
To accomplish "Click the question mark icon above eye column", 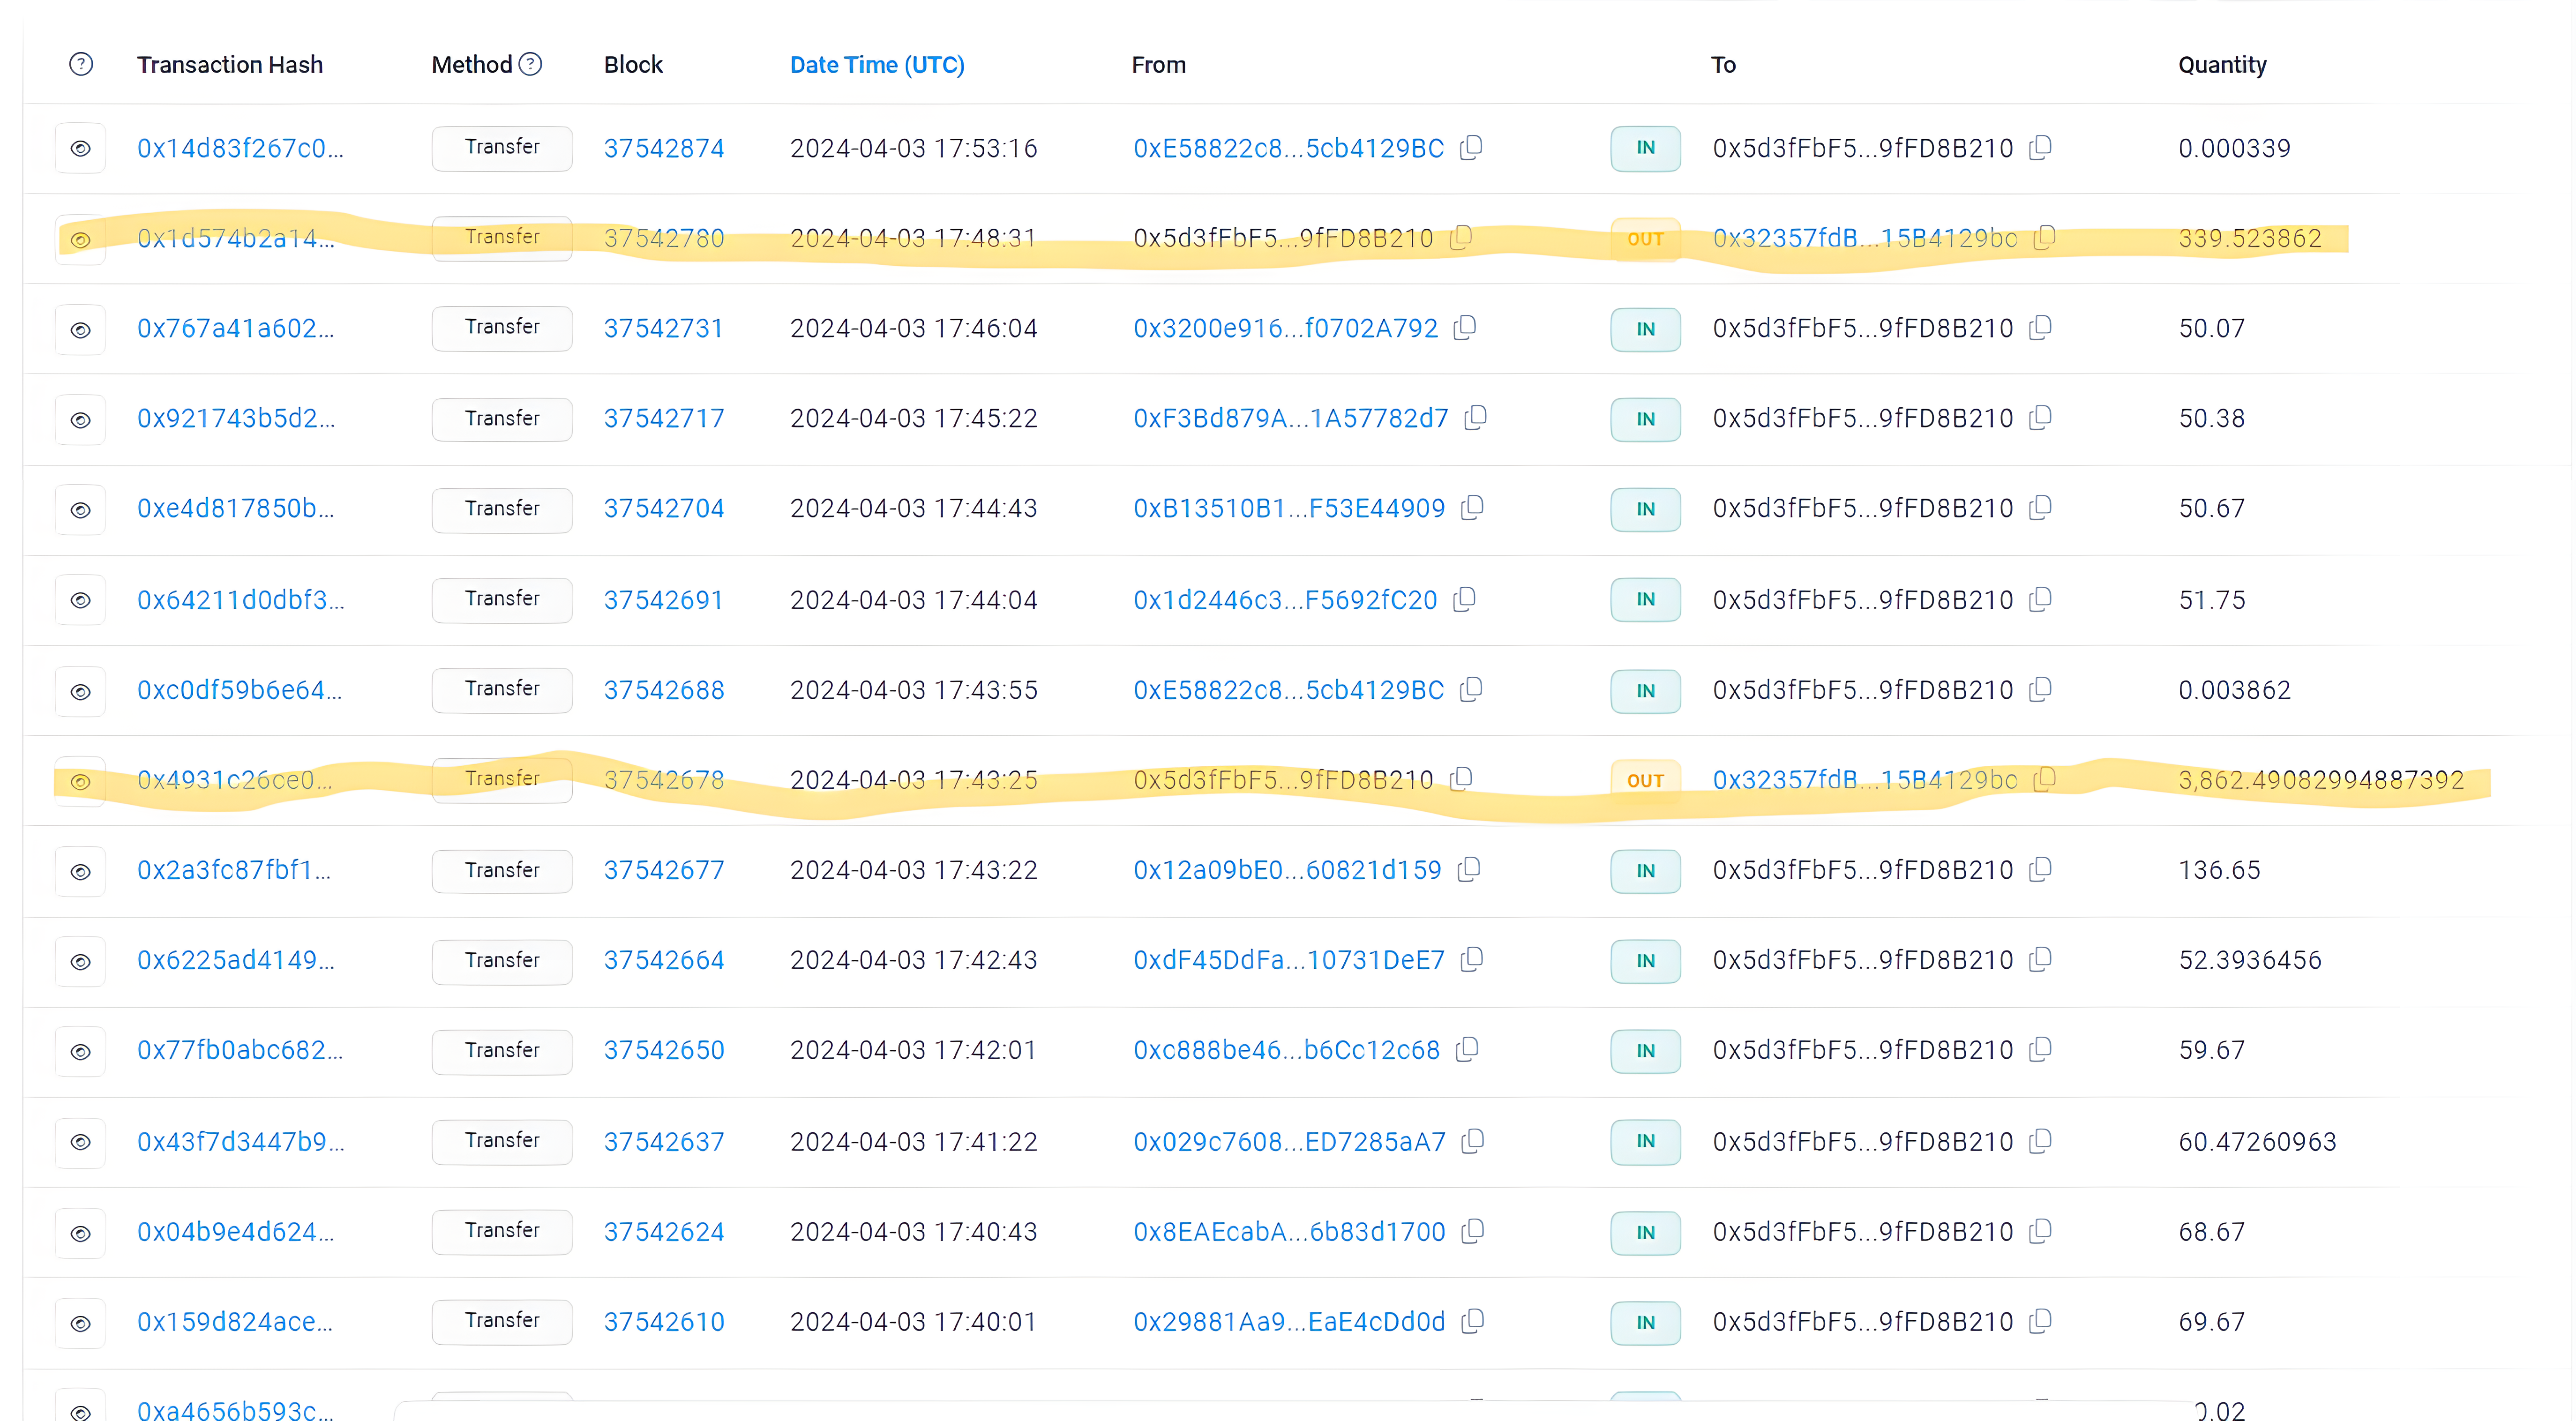I will [x=81, y=65].
